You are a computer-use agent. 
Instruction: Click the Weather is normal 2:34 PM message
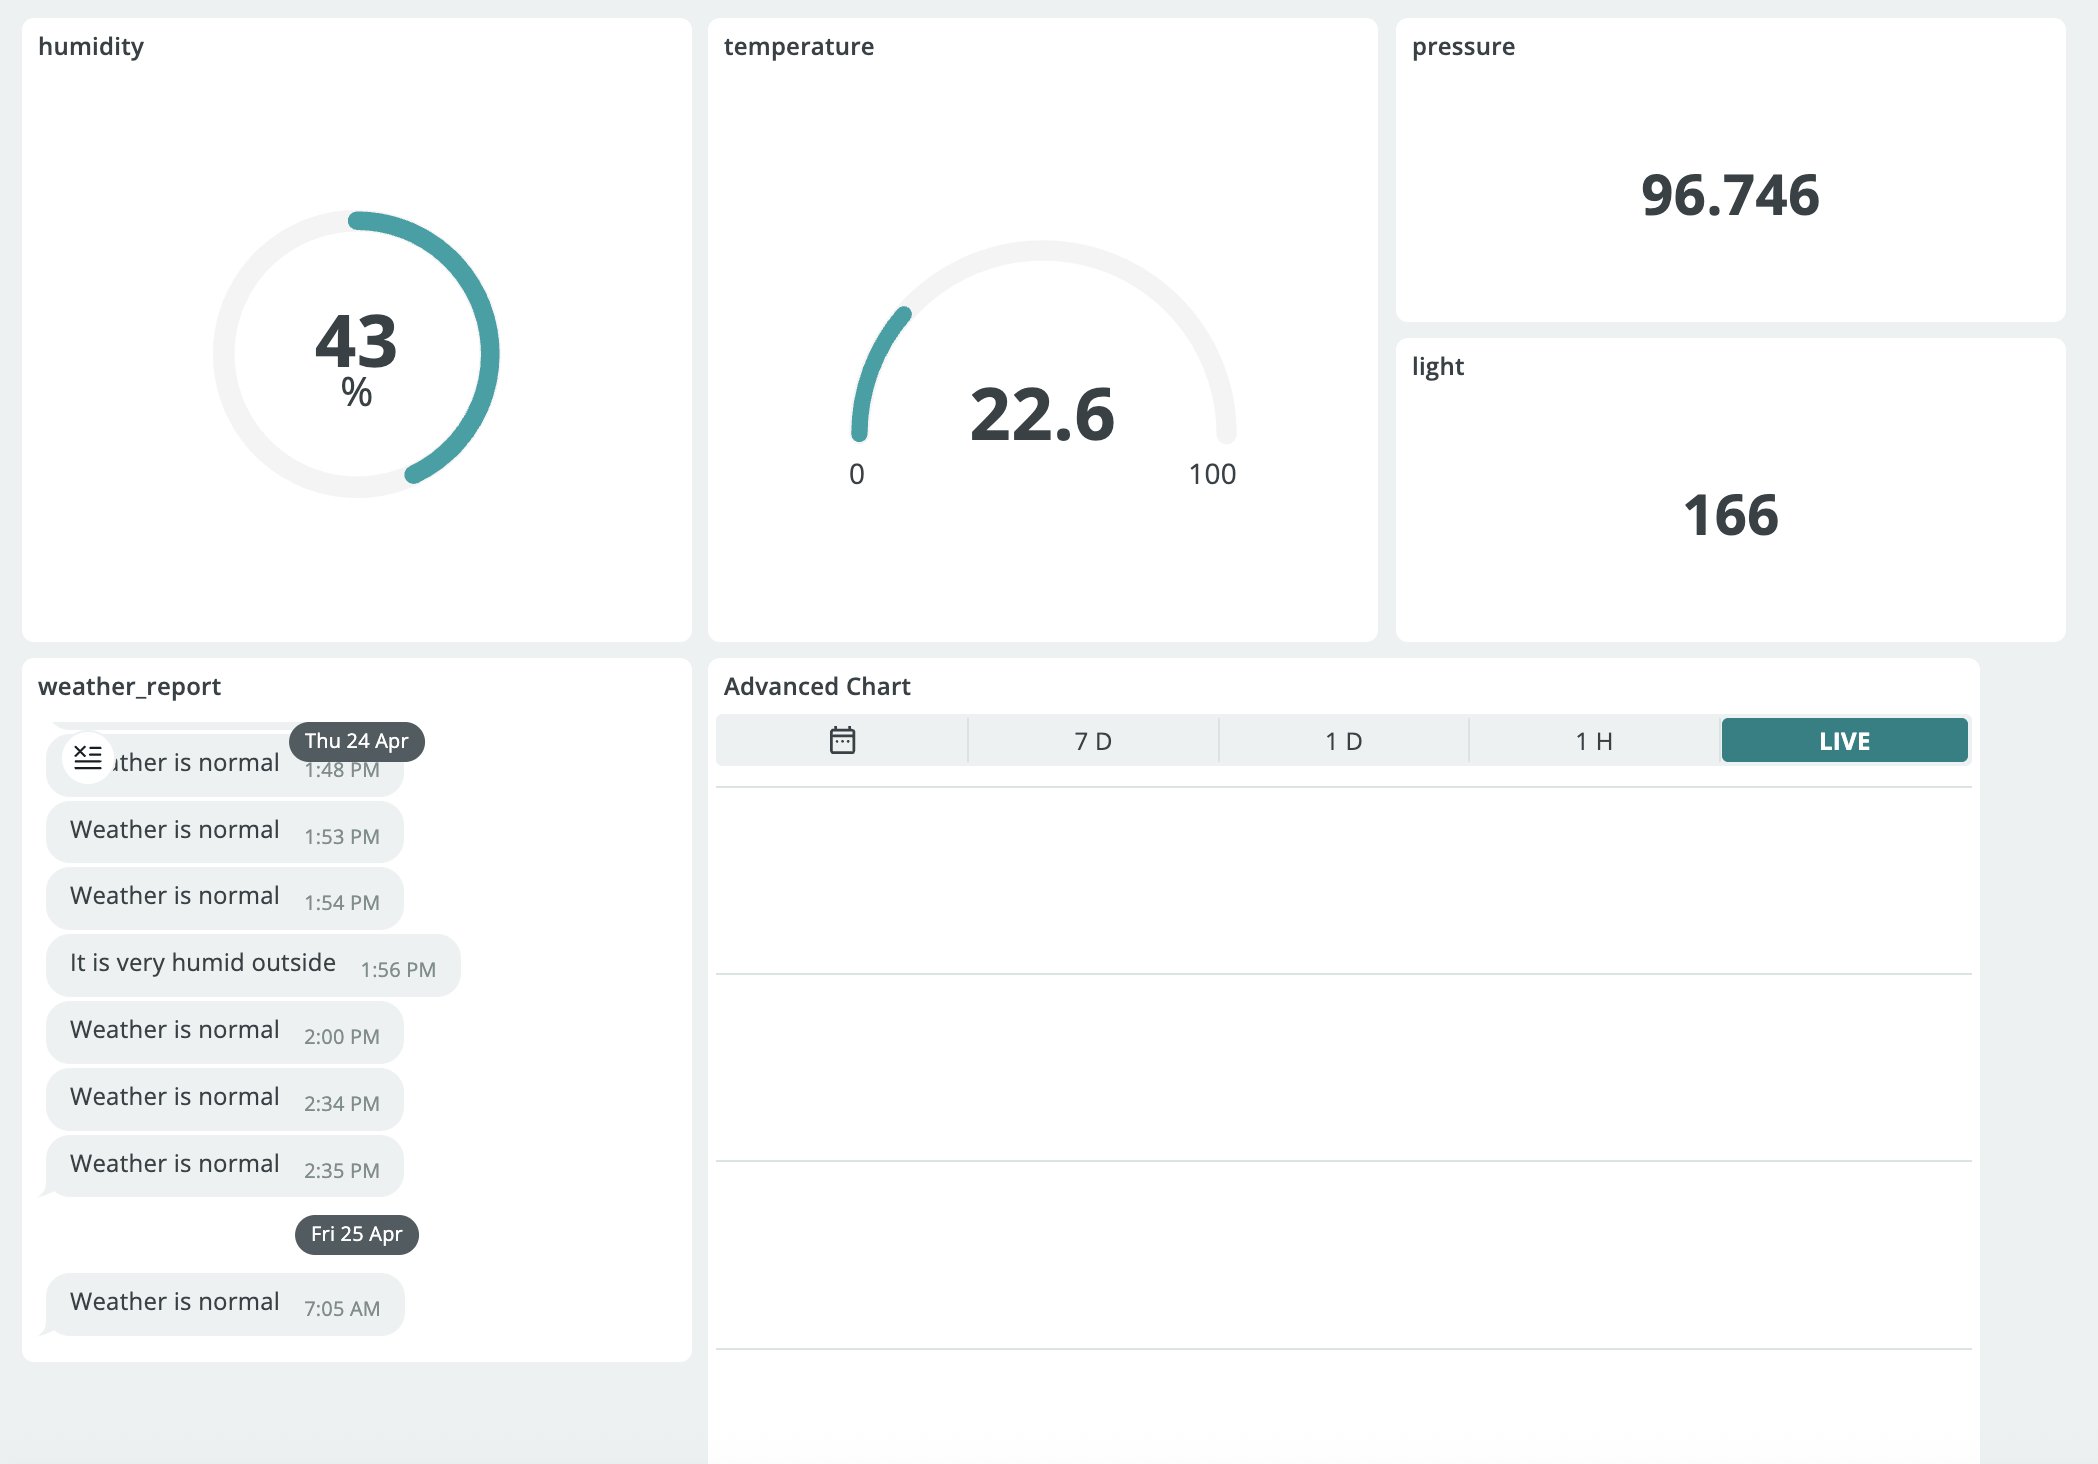click(224, 1098)
